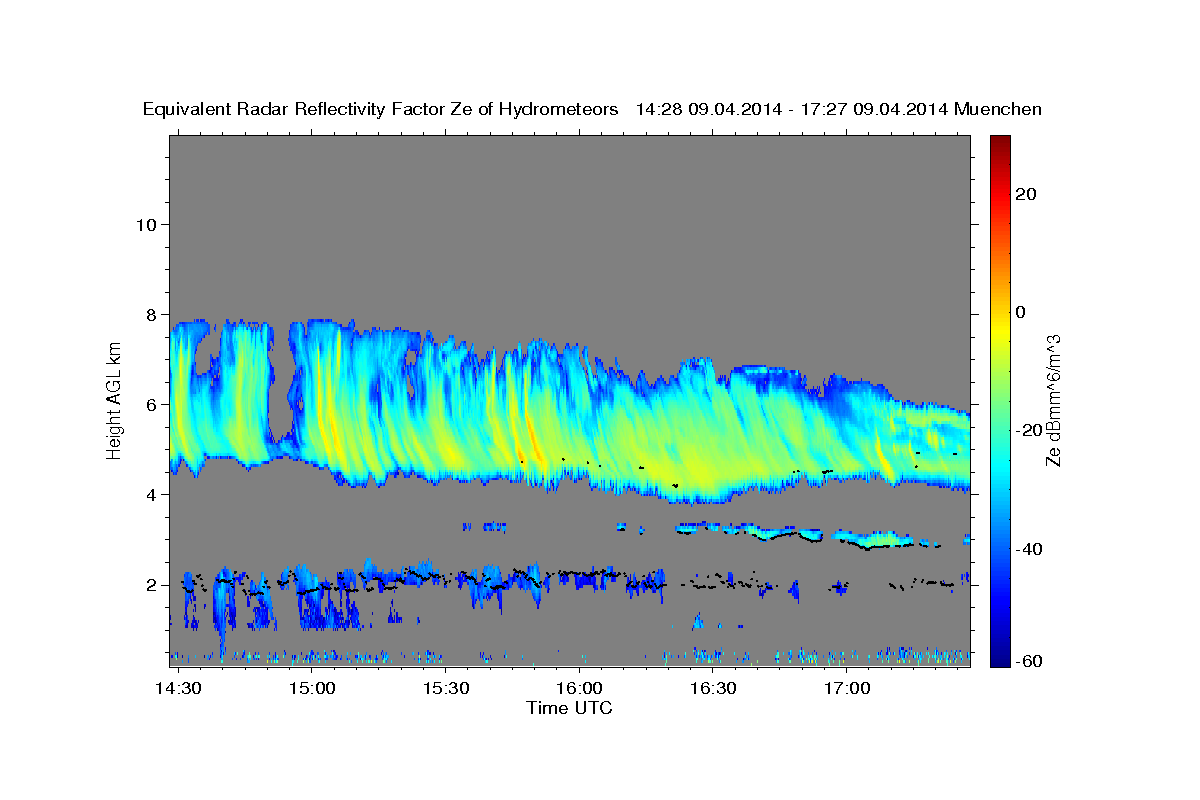Click the height tick label 10

click(x=146, y=224)
